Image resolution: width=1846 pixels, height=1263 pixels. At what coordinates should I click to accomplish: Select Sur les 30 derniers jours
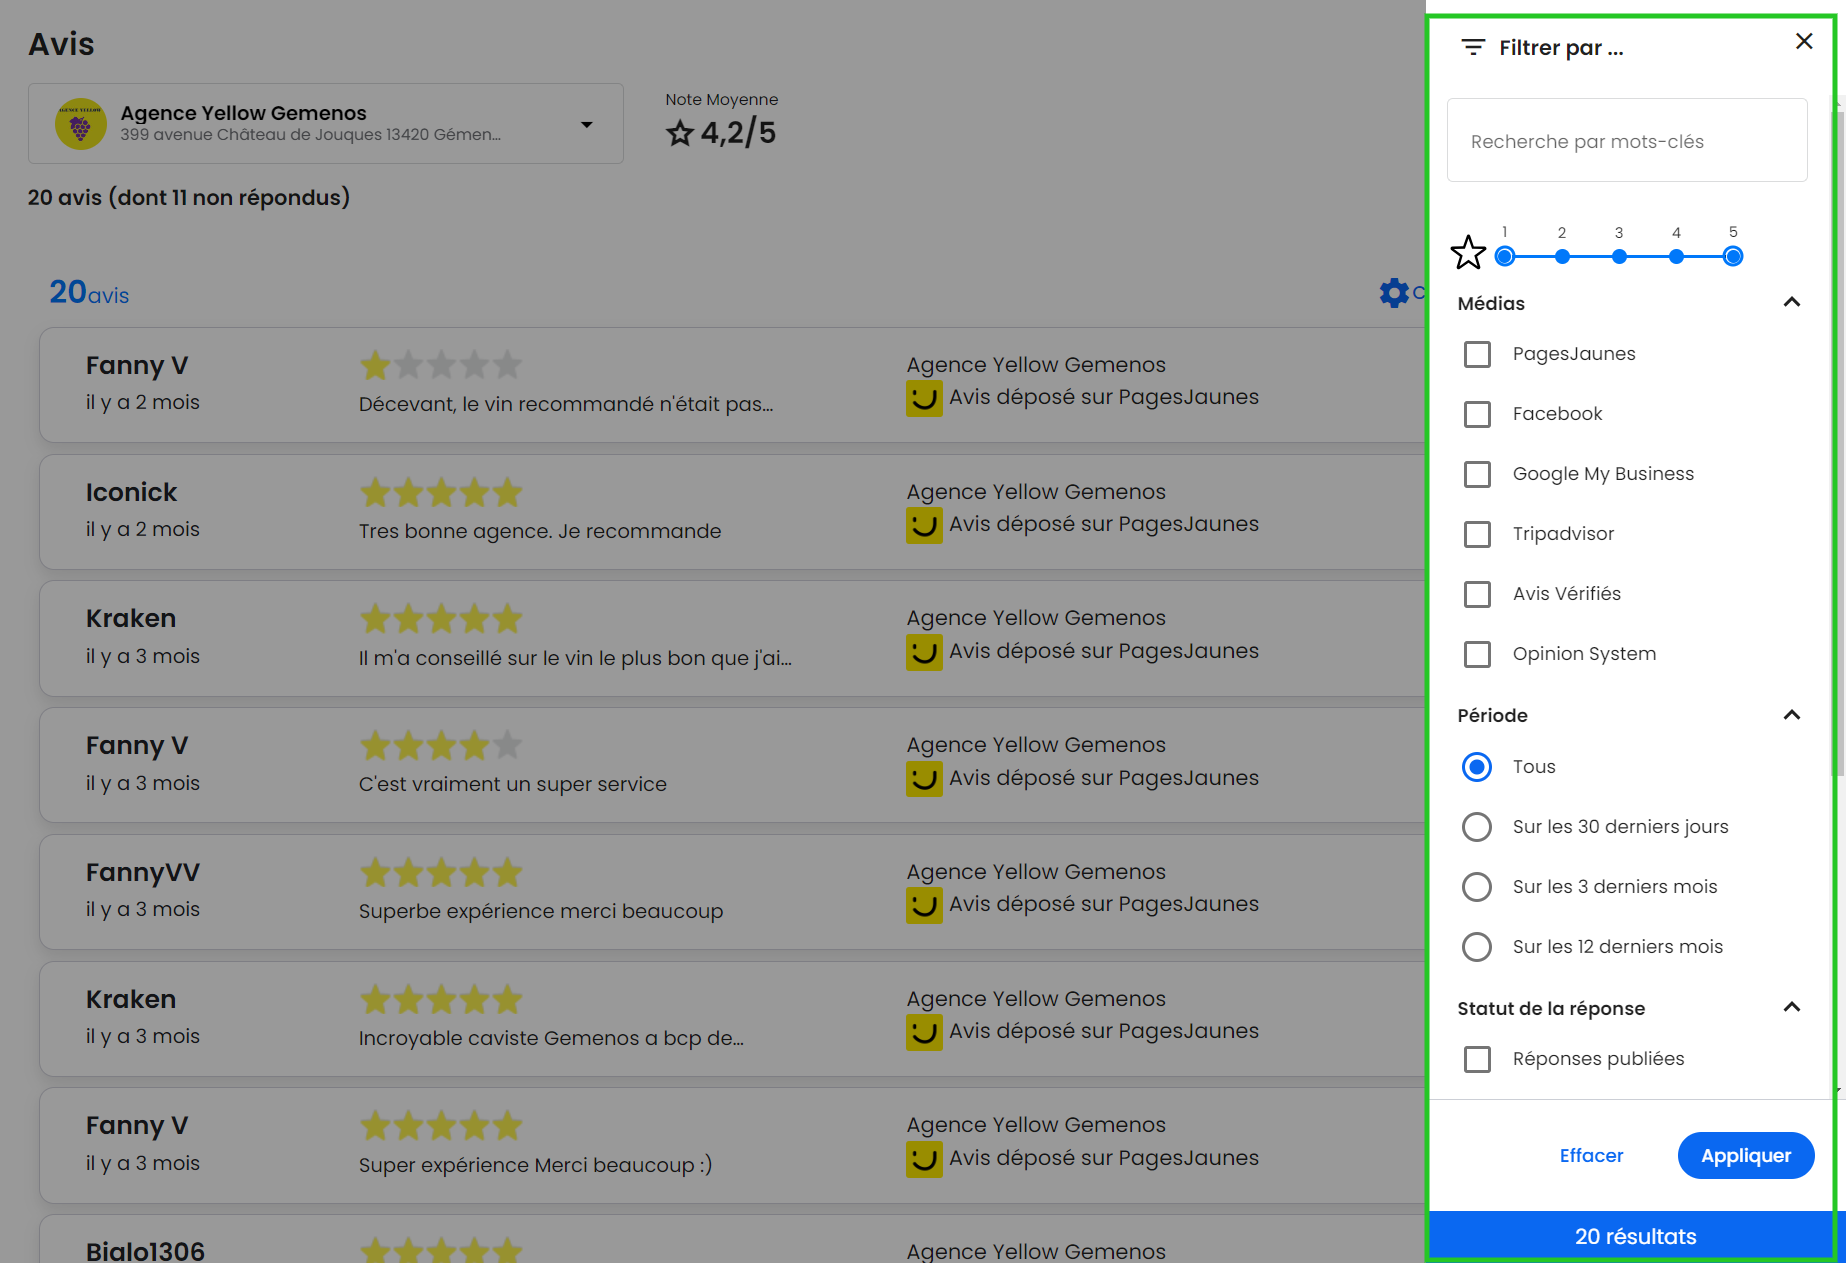(1477, 827)
